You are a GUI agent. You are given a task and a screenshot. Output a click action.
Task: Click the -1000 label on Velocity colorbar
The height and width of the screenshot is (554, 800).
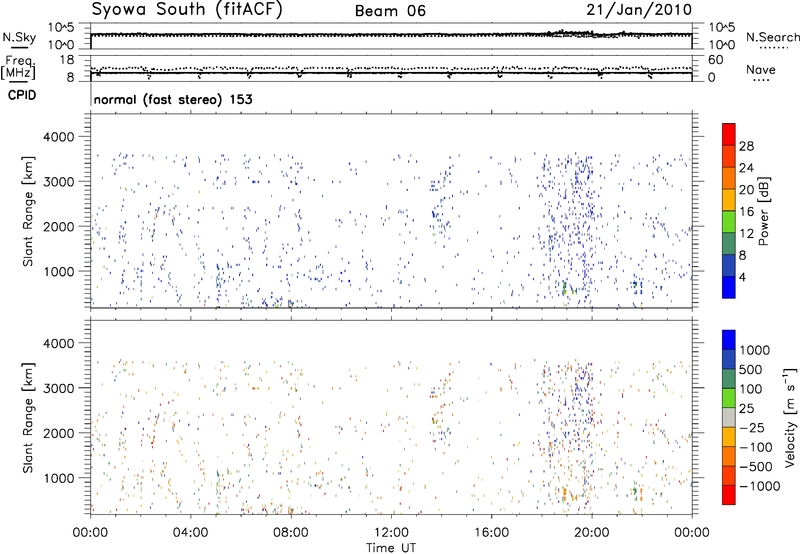[x=759, y=486]
